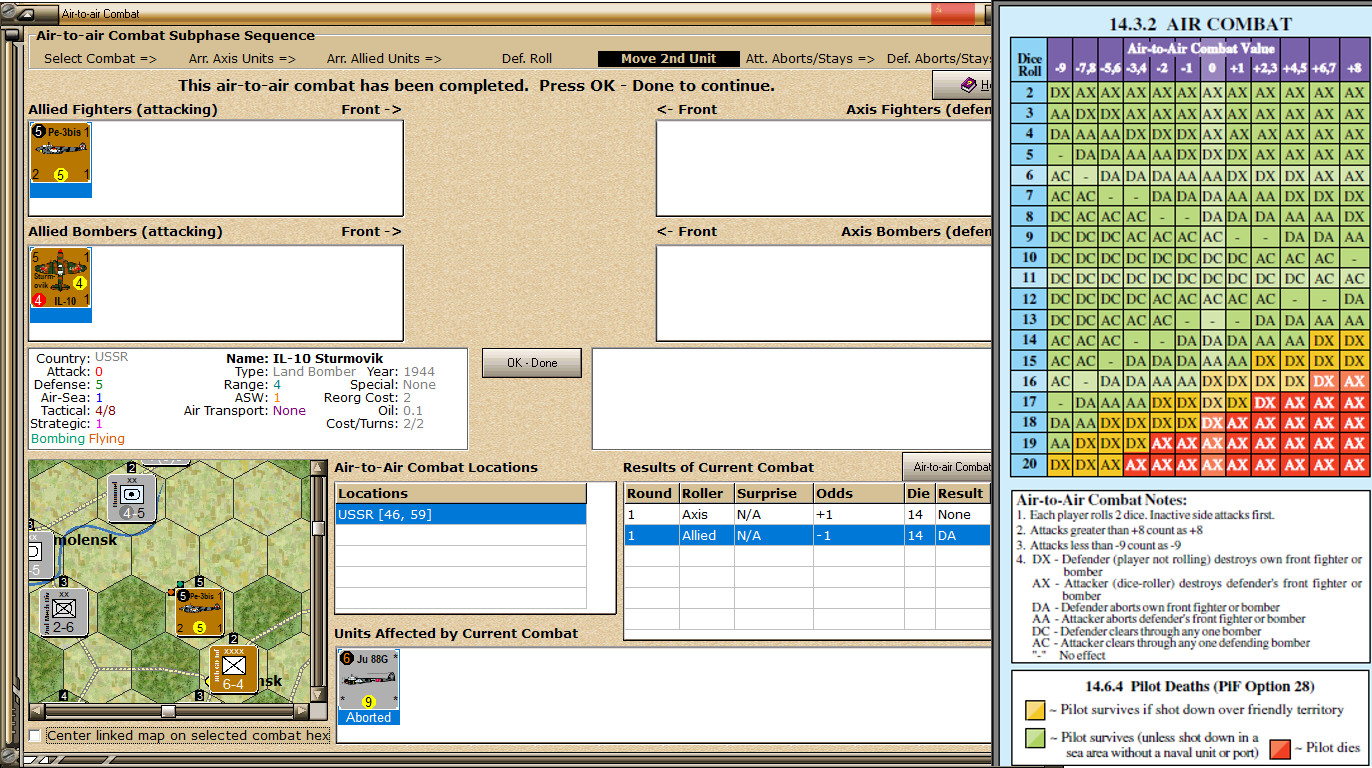Viewport: 1372px width, 768px height.
Task: Select the grey 4-5 unit on the map
Action: [132, 496]
